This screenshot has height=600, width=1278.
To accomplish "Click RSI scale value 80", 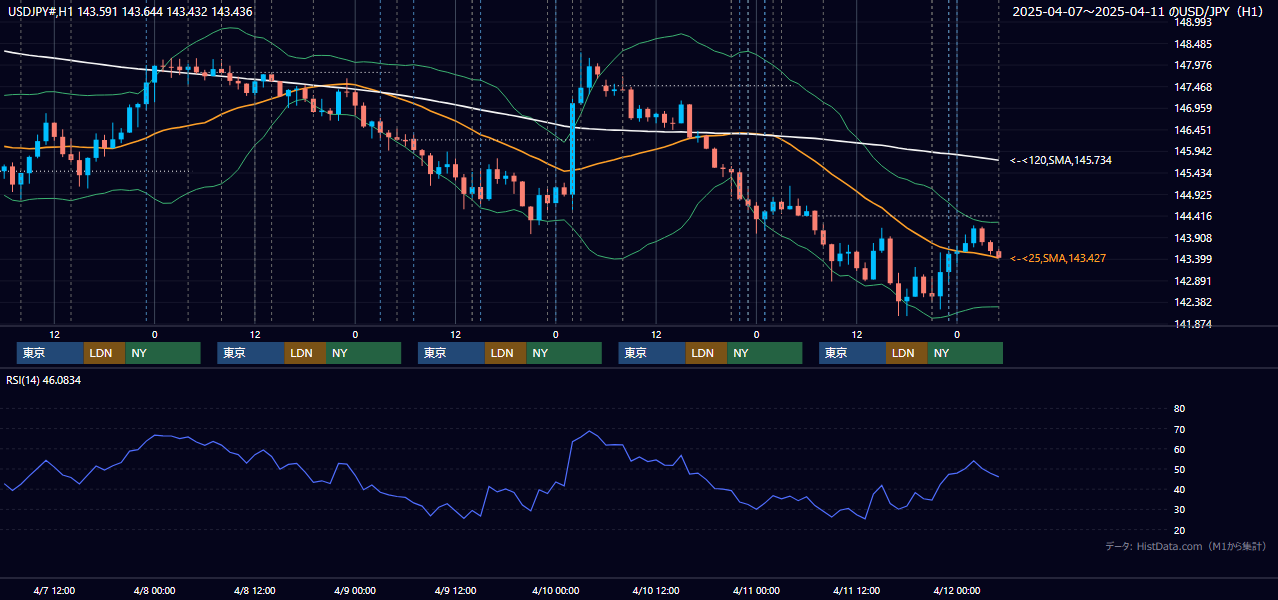I will pos(1179,409).
